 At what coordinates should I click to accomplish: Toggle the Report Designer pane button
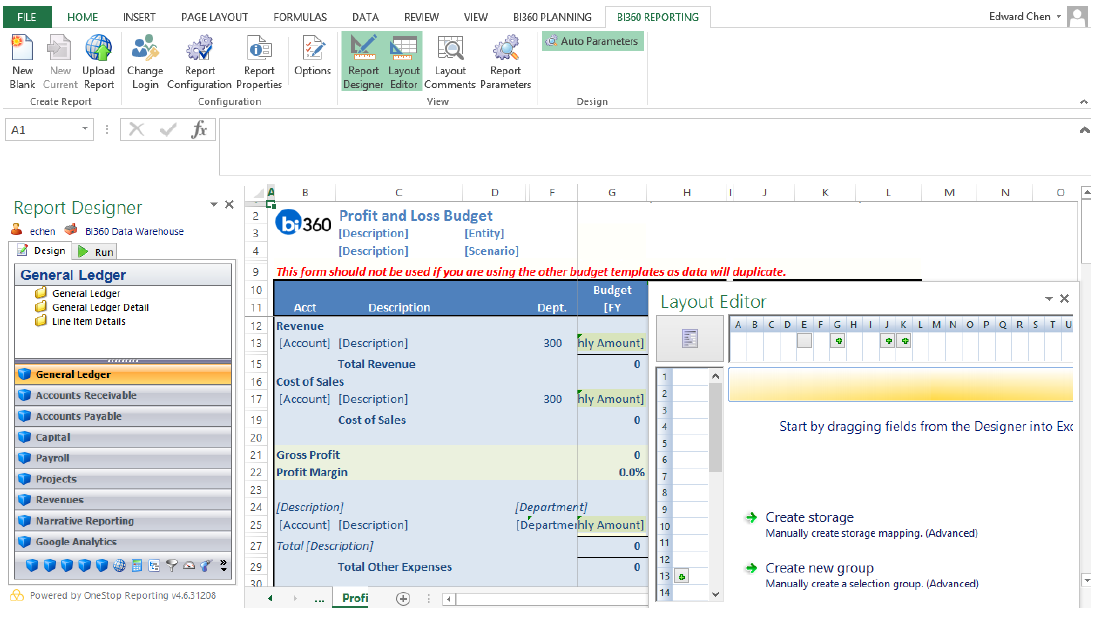(x=363, y=62)
